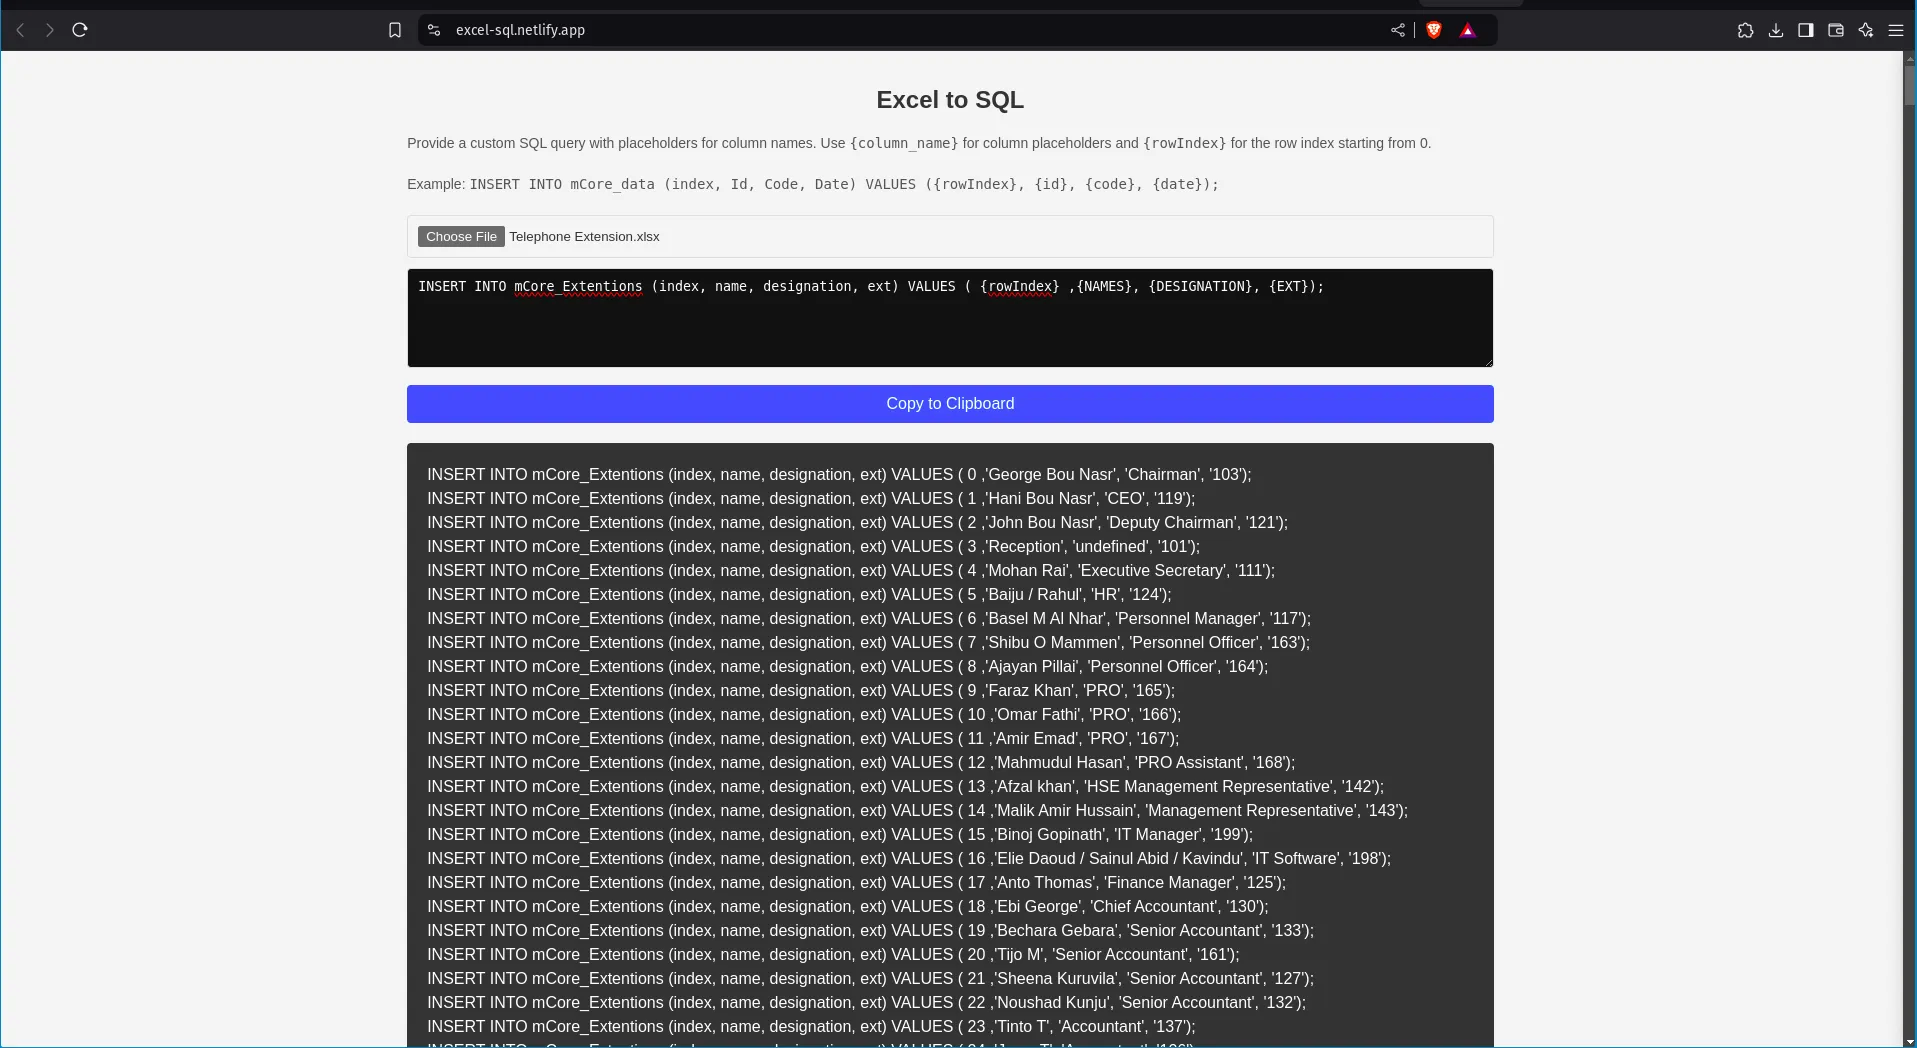Open the Brave Wallet icon

pos(1835,30)
